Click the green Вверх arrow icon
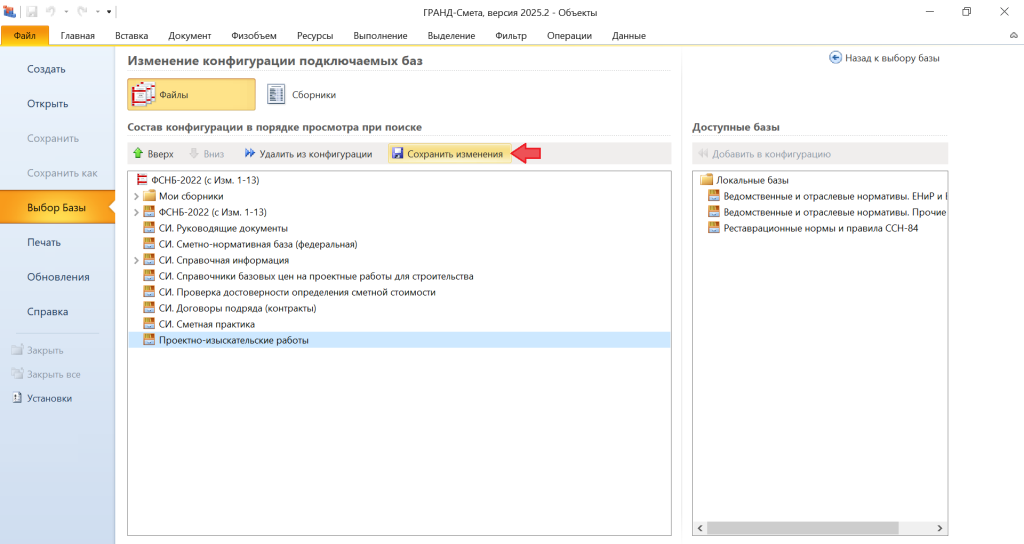 [x=138, y=154]
